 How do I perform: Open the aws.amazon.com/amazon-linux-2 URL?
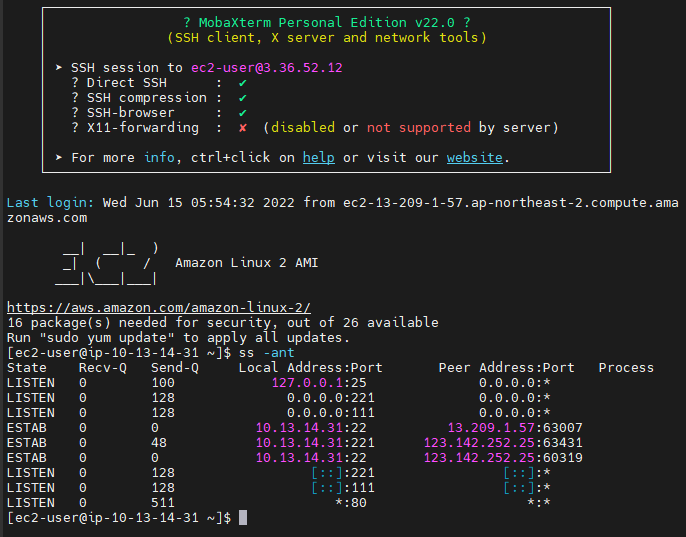point(159,308)
